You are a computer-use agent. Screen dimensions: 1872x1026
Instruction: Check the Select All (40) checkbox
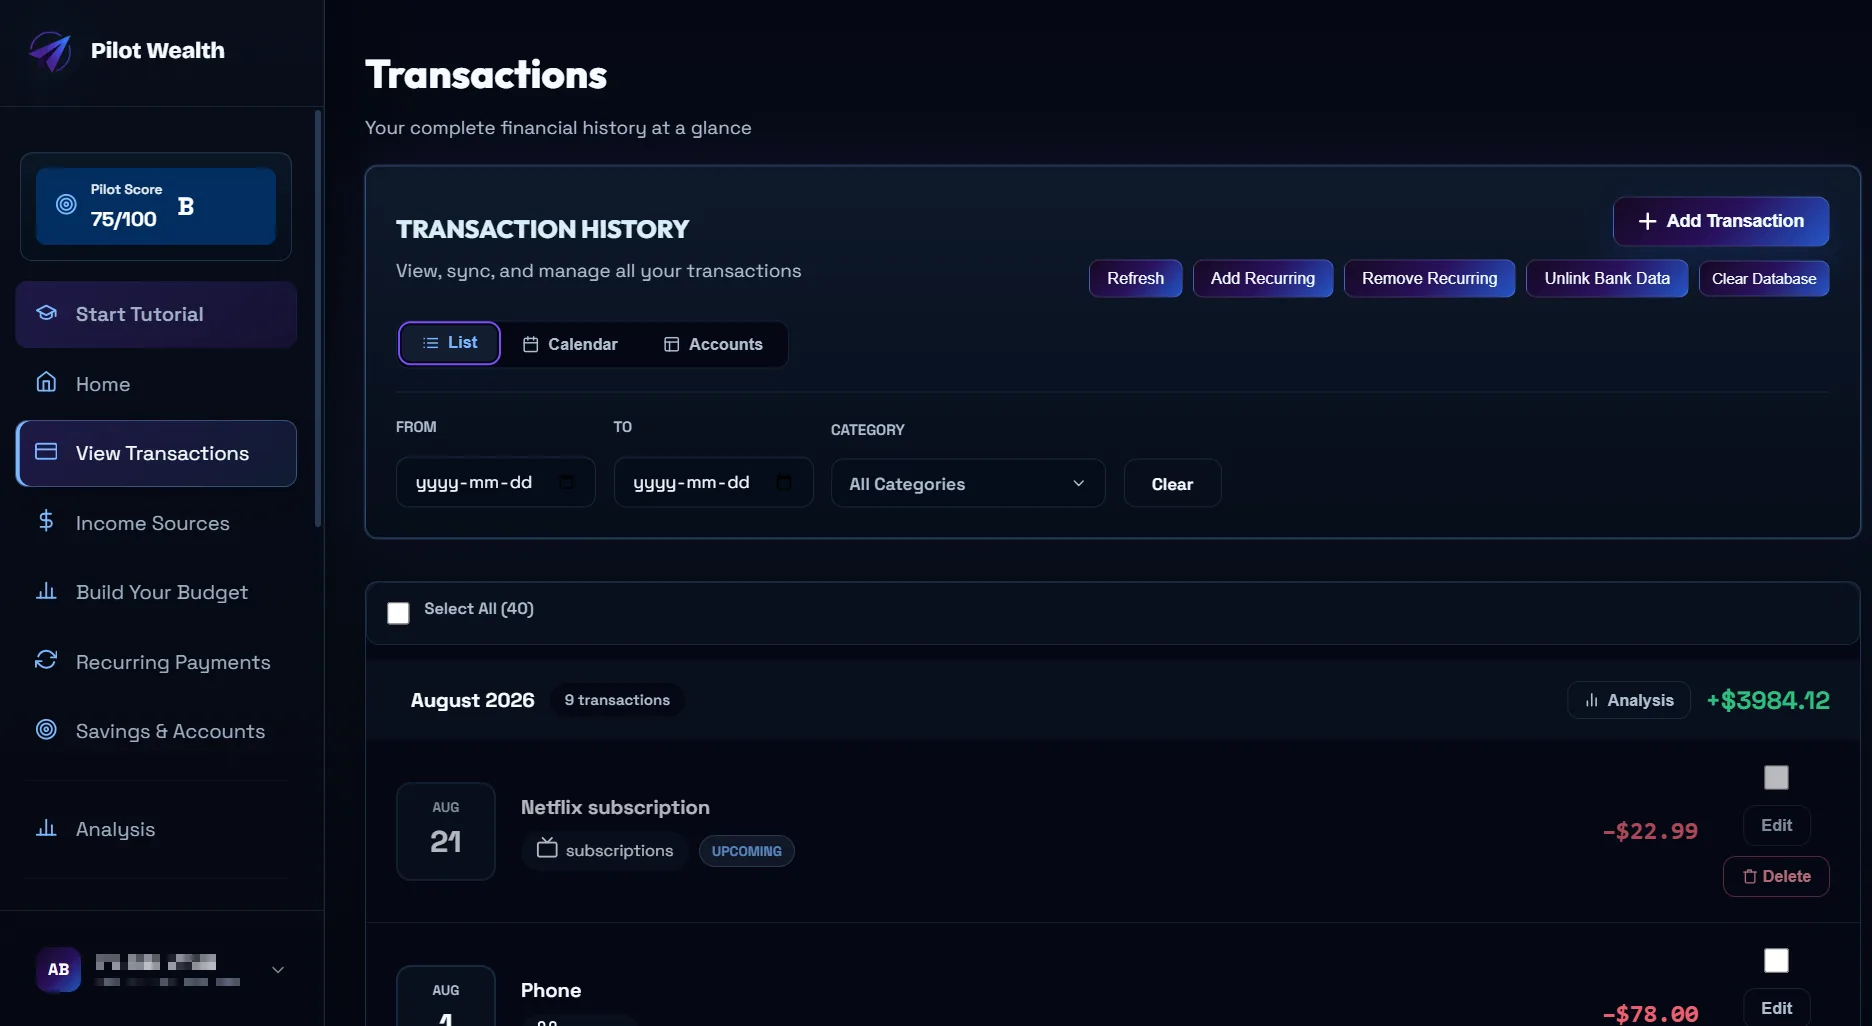398,613
